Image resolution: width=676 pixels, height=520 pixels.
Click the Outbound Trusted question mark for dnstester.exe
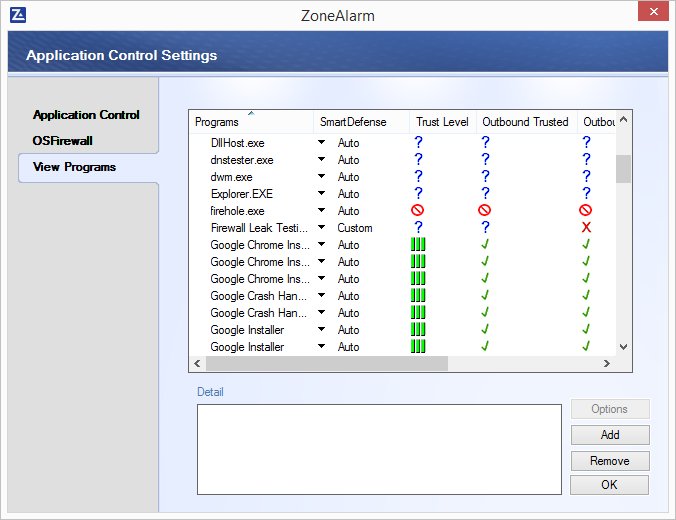coord(485,160)
